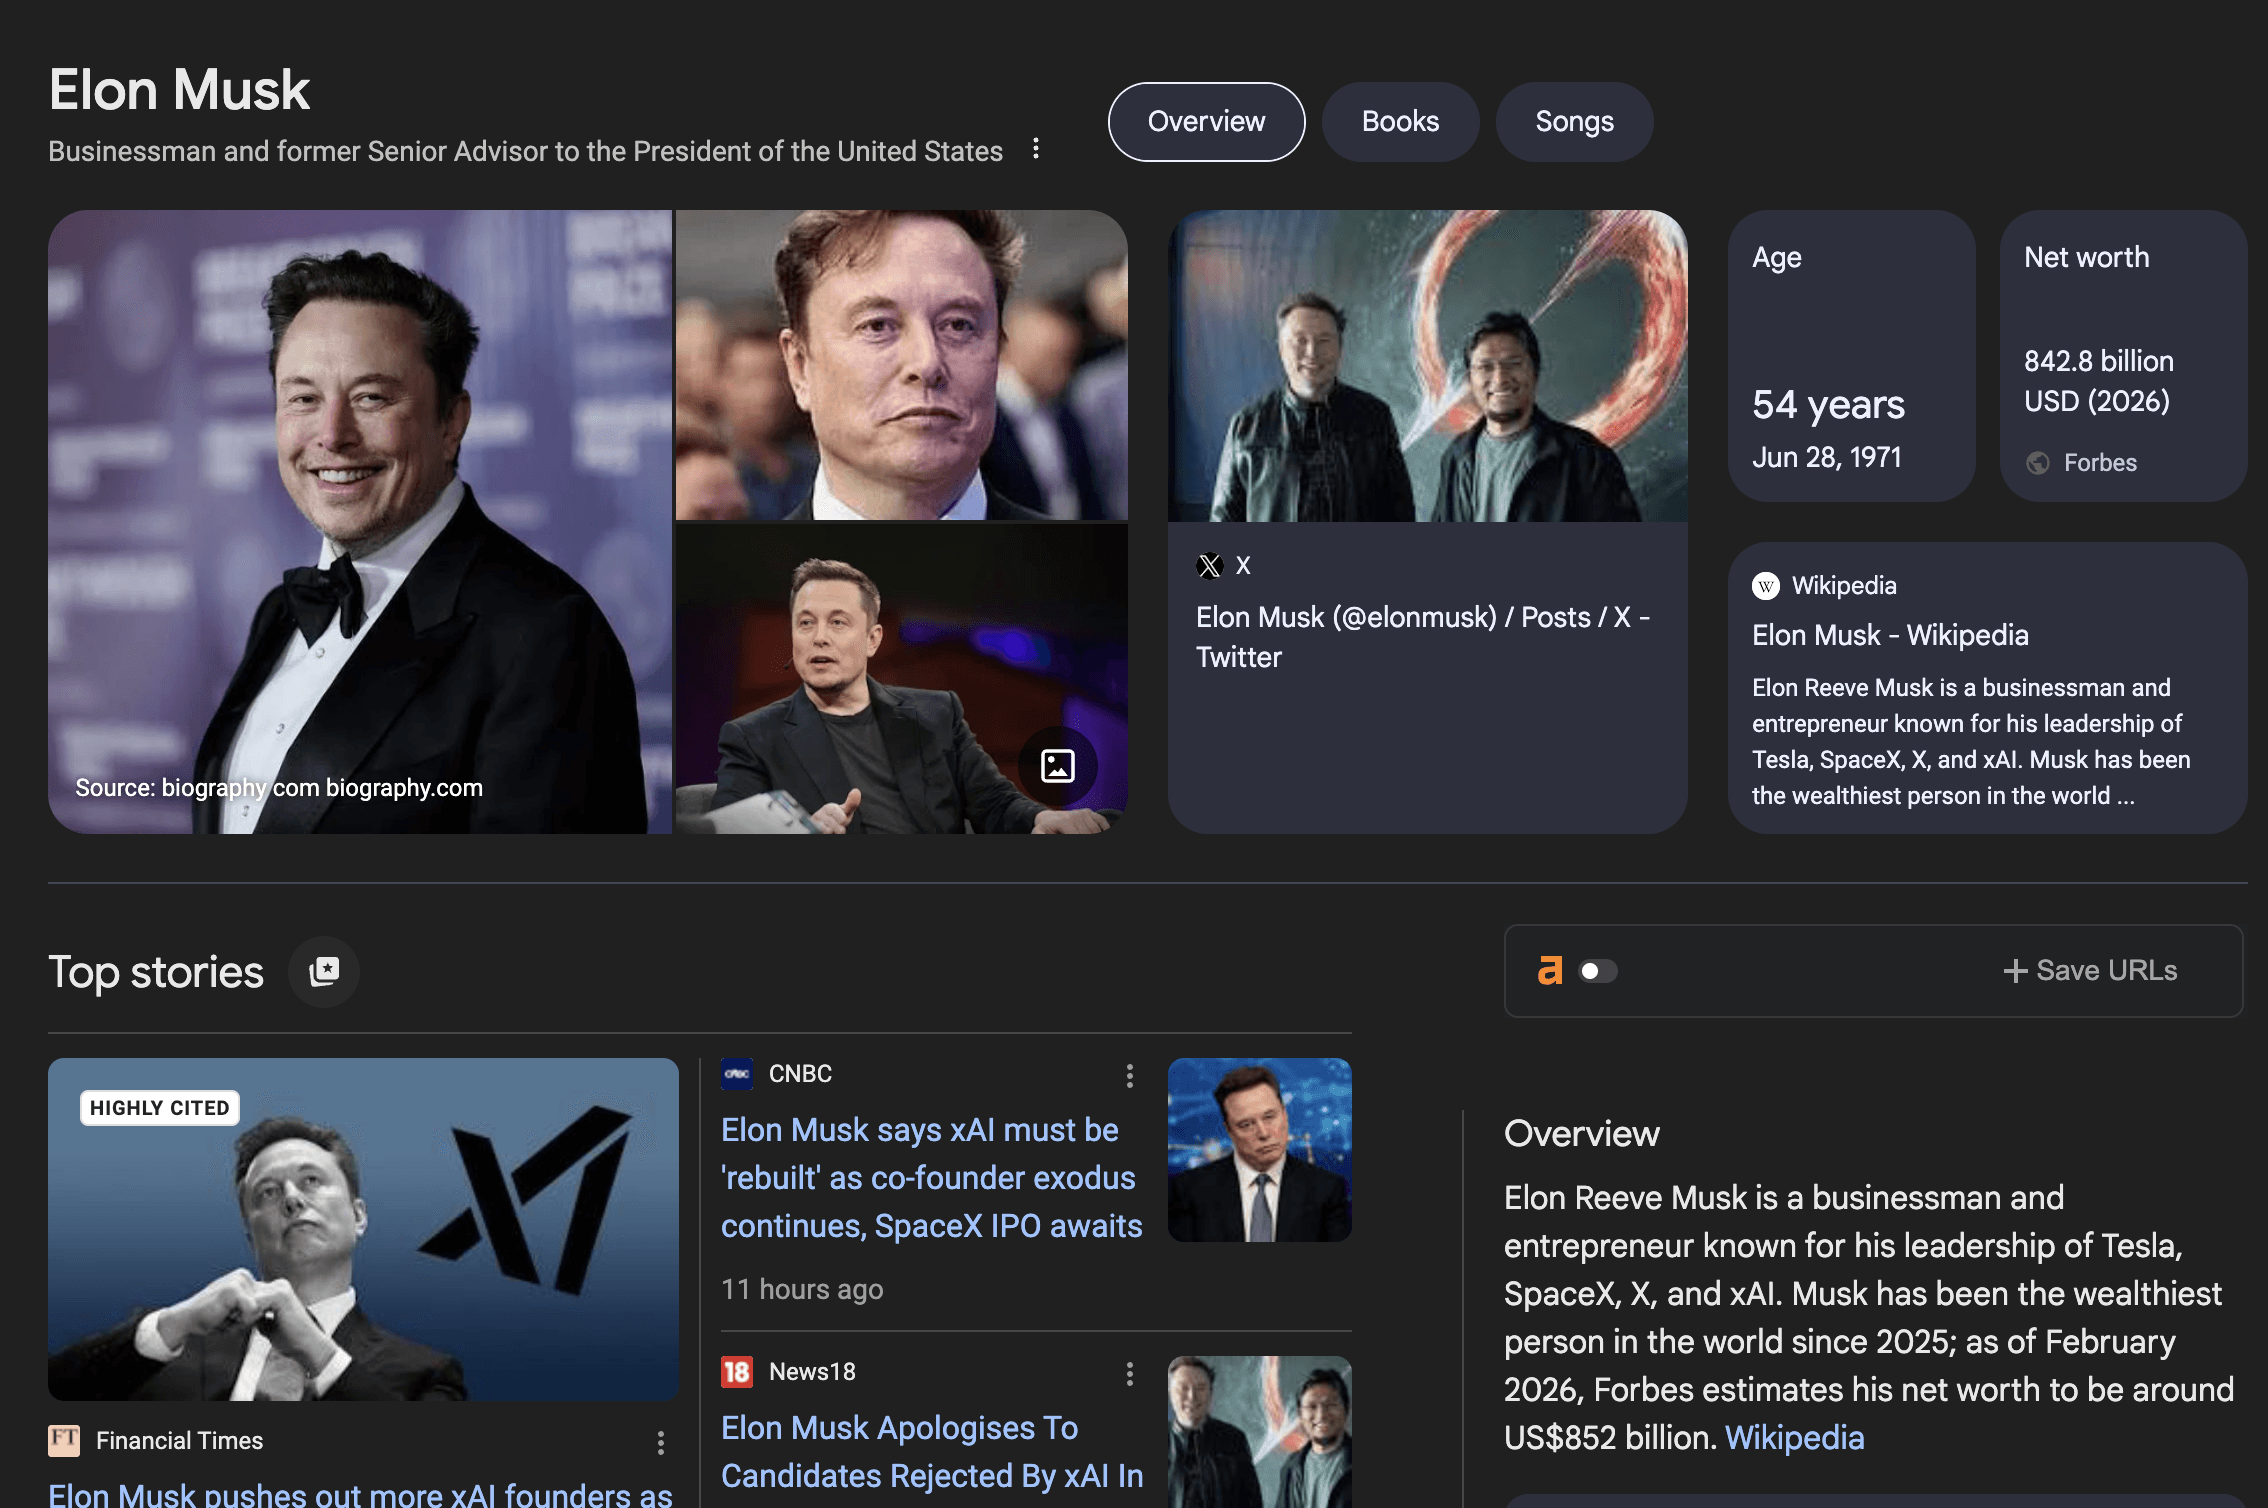Open the large tuxedo photo from biography.com
The width and height of the screenshot is (2268, 1508).
click(360, 520)
